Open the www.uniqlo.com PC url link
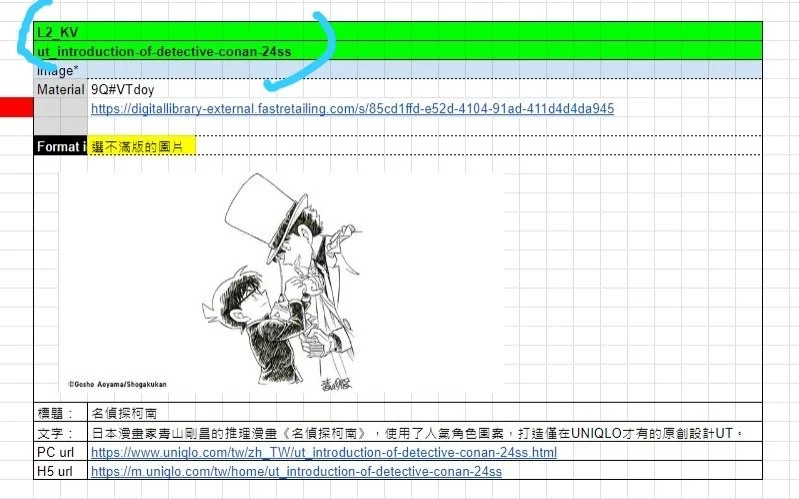This screenshot has height=499, width=799. (x=324, y=452)
